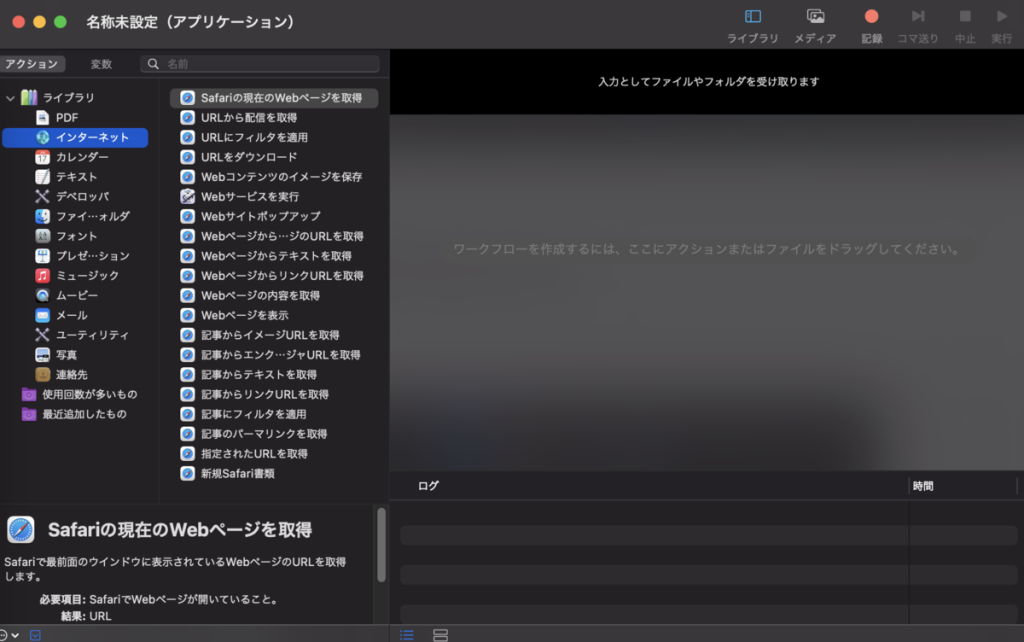
Task: Collapse the ライブラリ tree disclosure triangle
Action: tap(10, 98)
